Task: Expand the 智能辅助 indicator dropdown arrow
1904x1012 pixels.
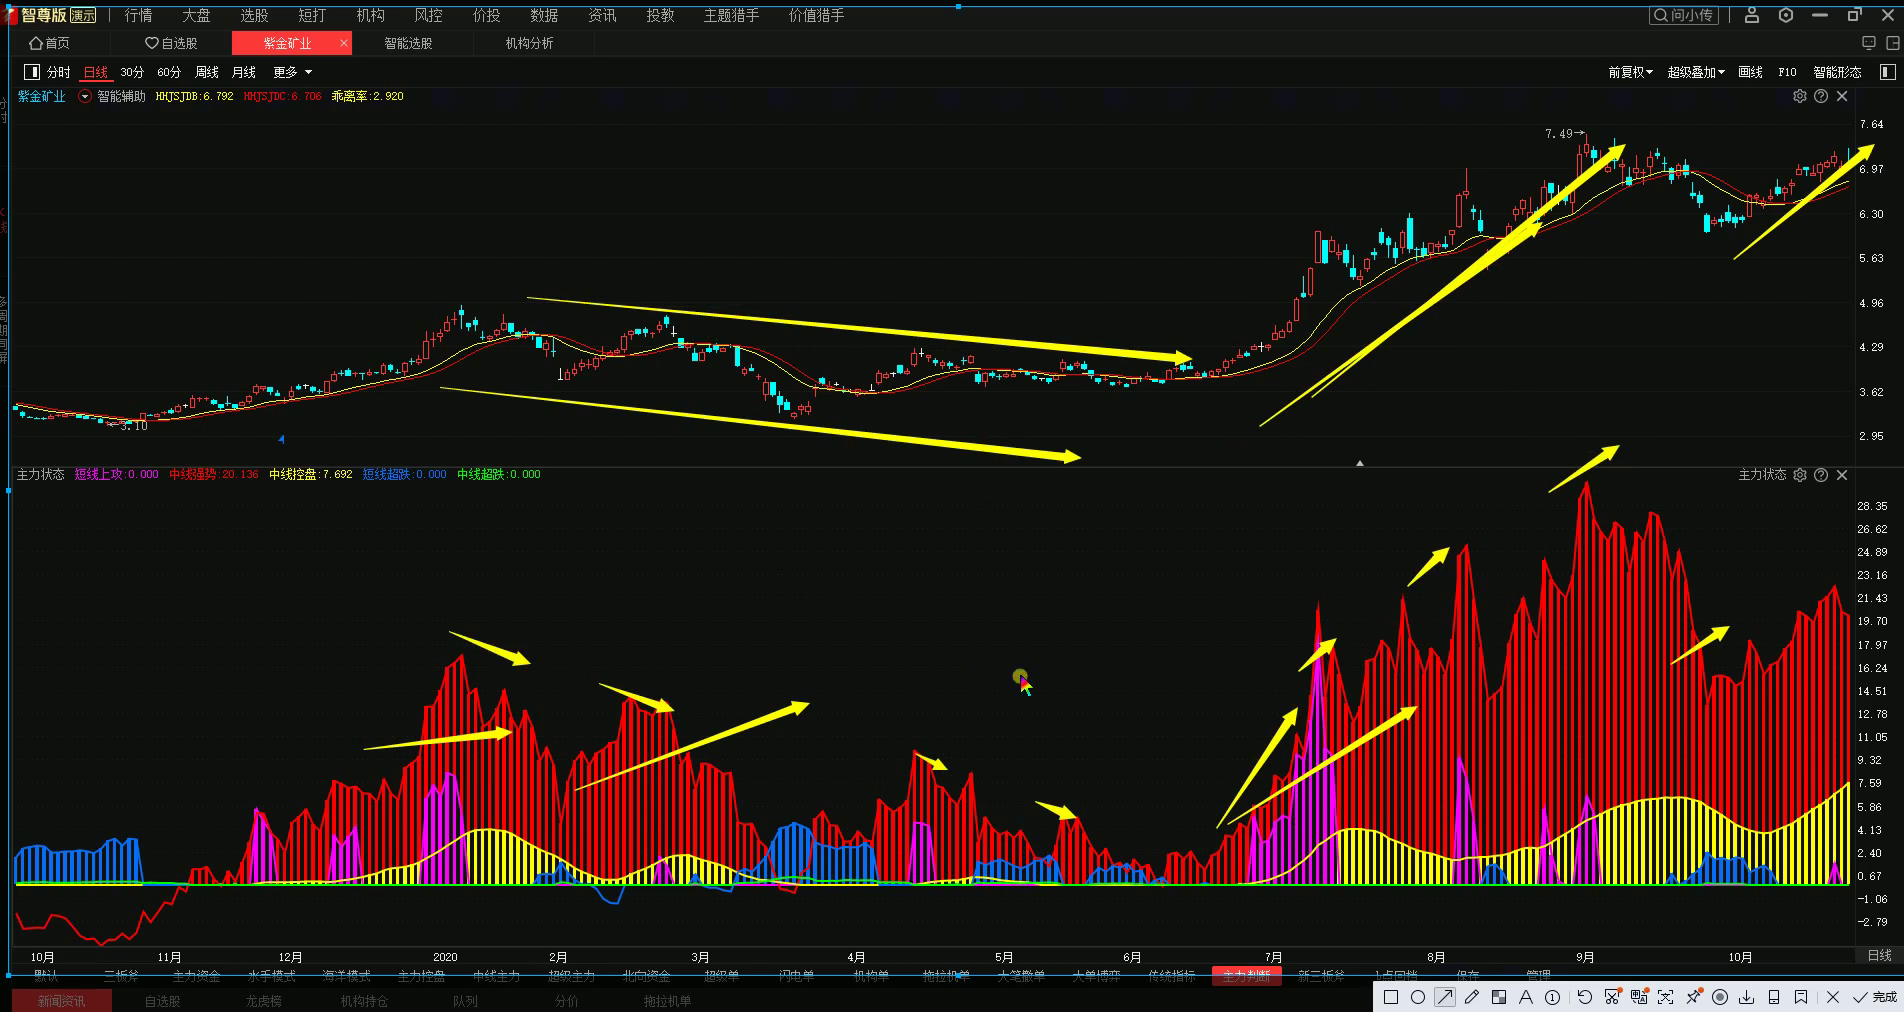Action: 85,97
